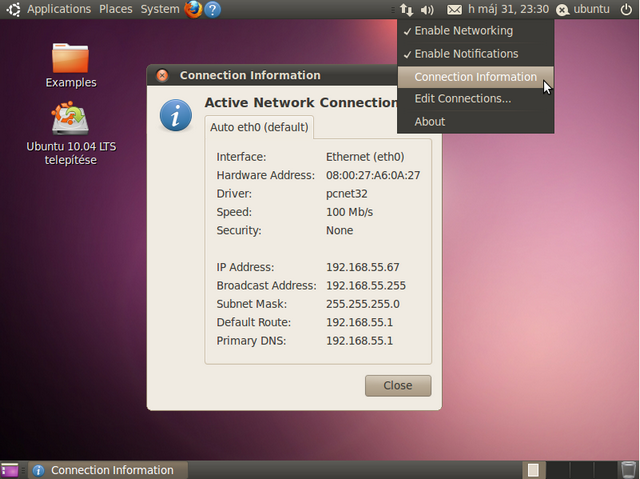640x479 pixels.
Task: Click the Show Desktop icon in the bottom panel
Action: click(x=9, y=470)
